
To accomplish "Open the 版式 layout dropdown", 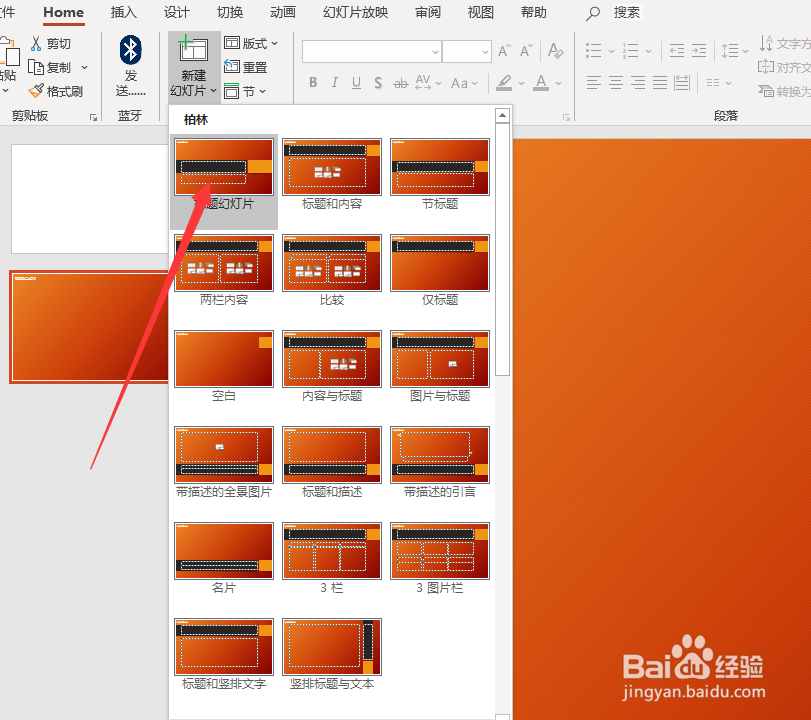I will [252, 44].
